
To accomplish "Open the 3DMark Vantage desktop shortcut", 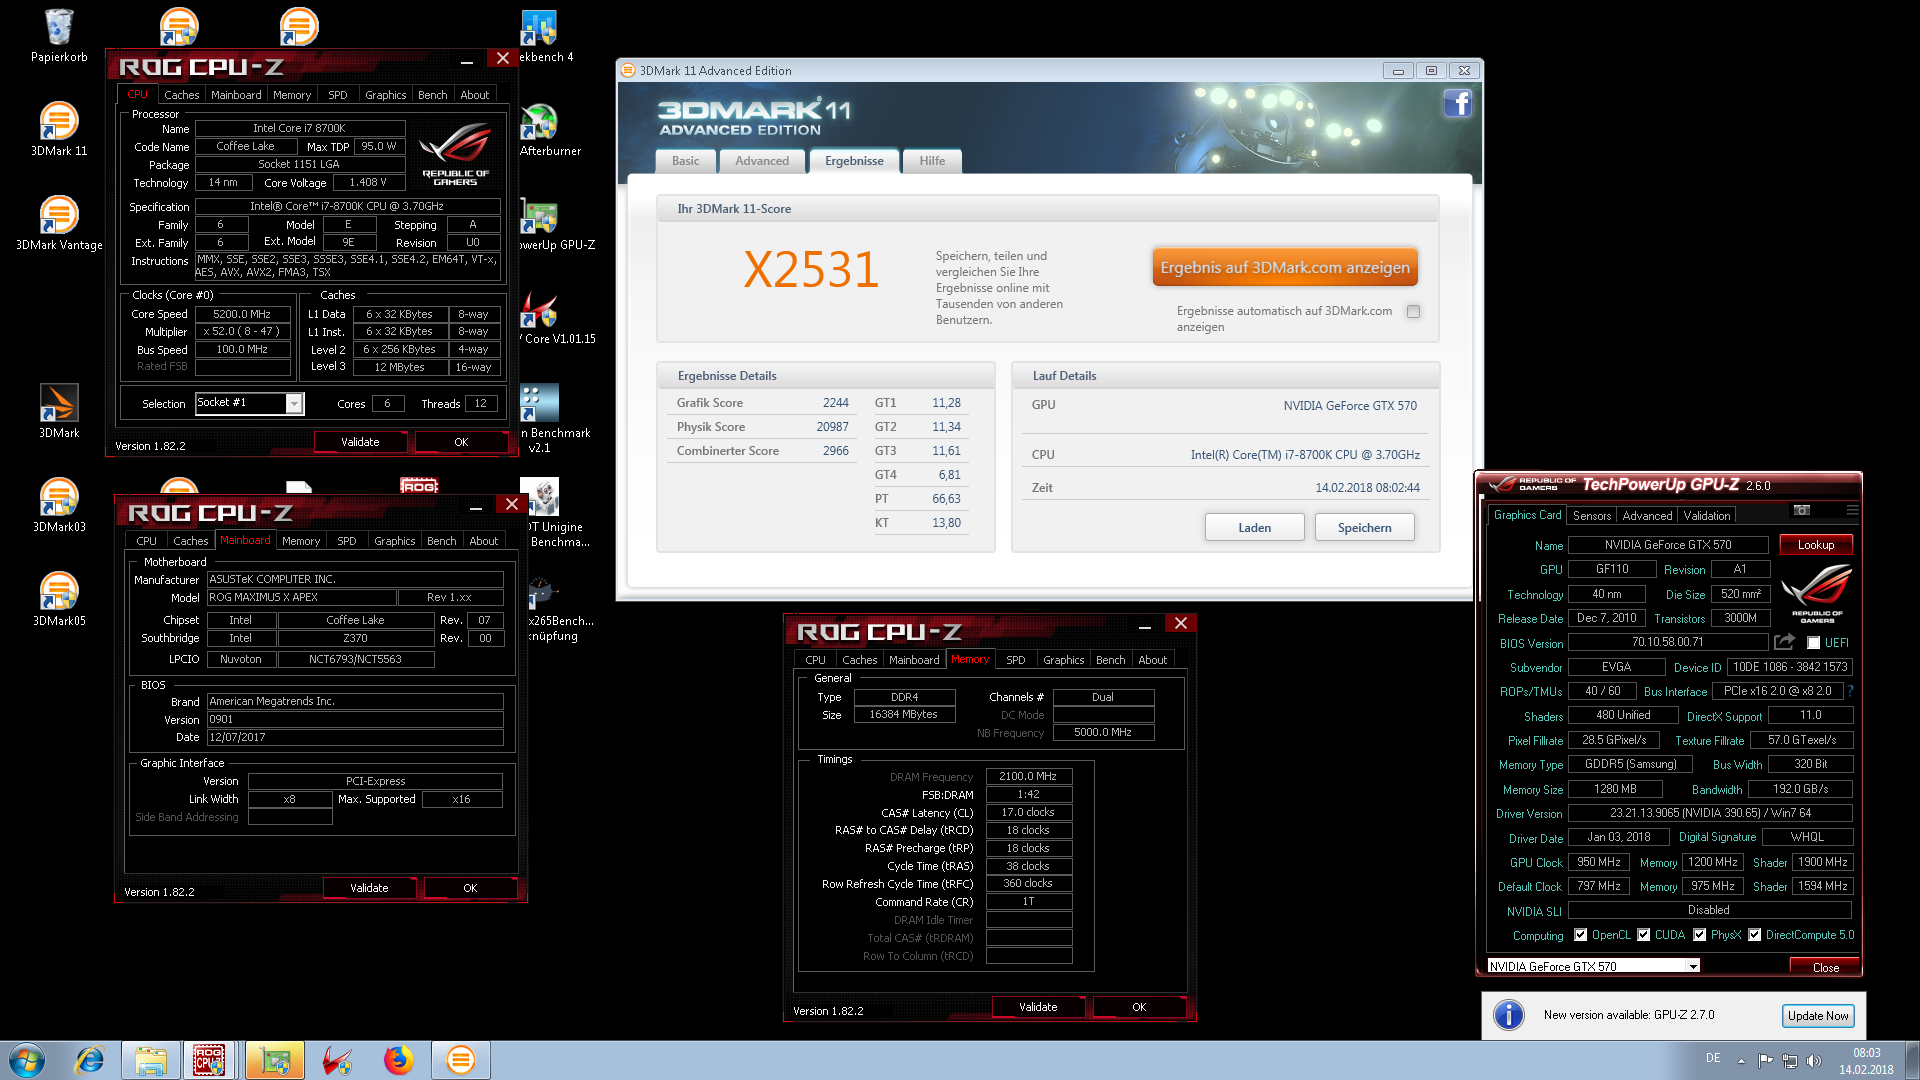I will click(x=59, y=223).
